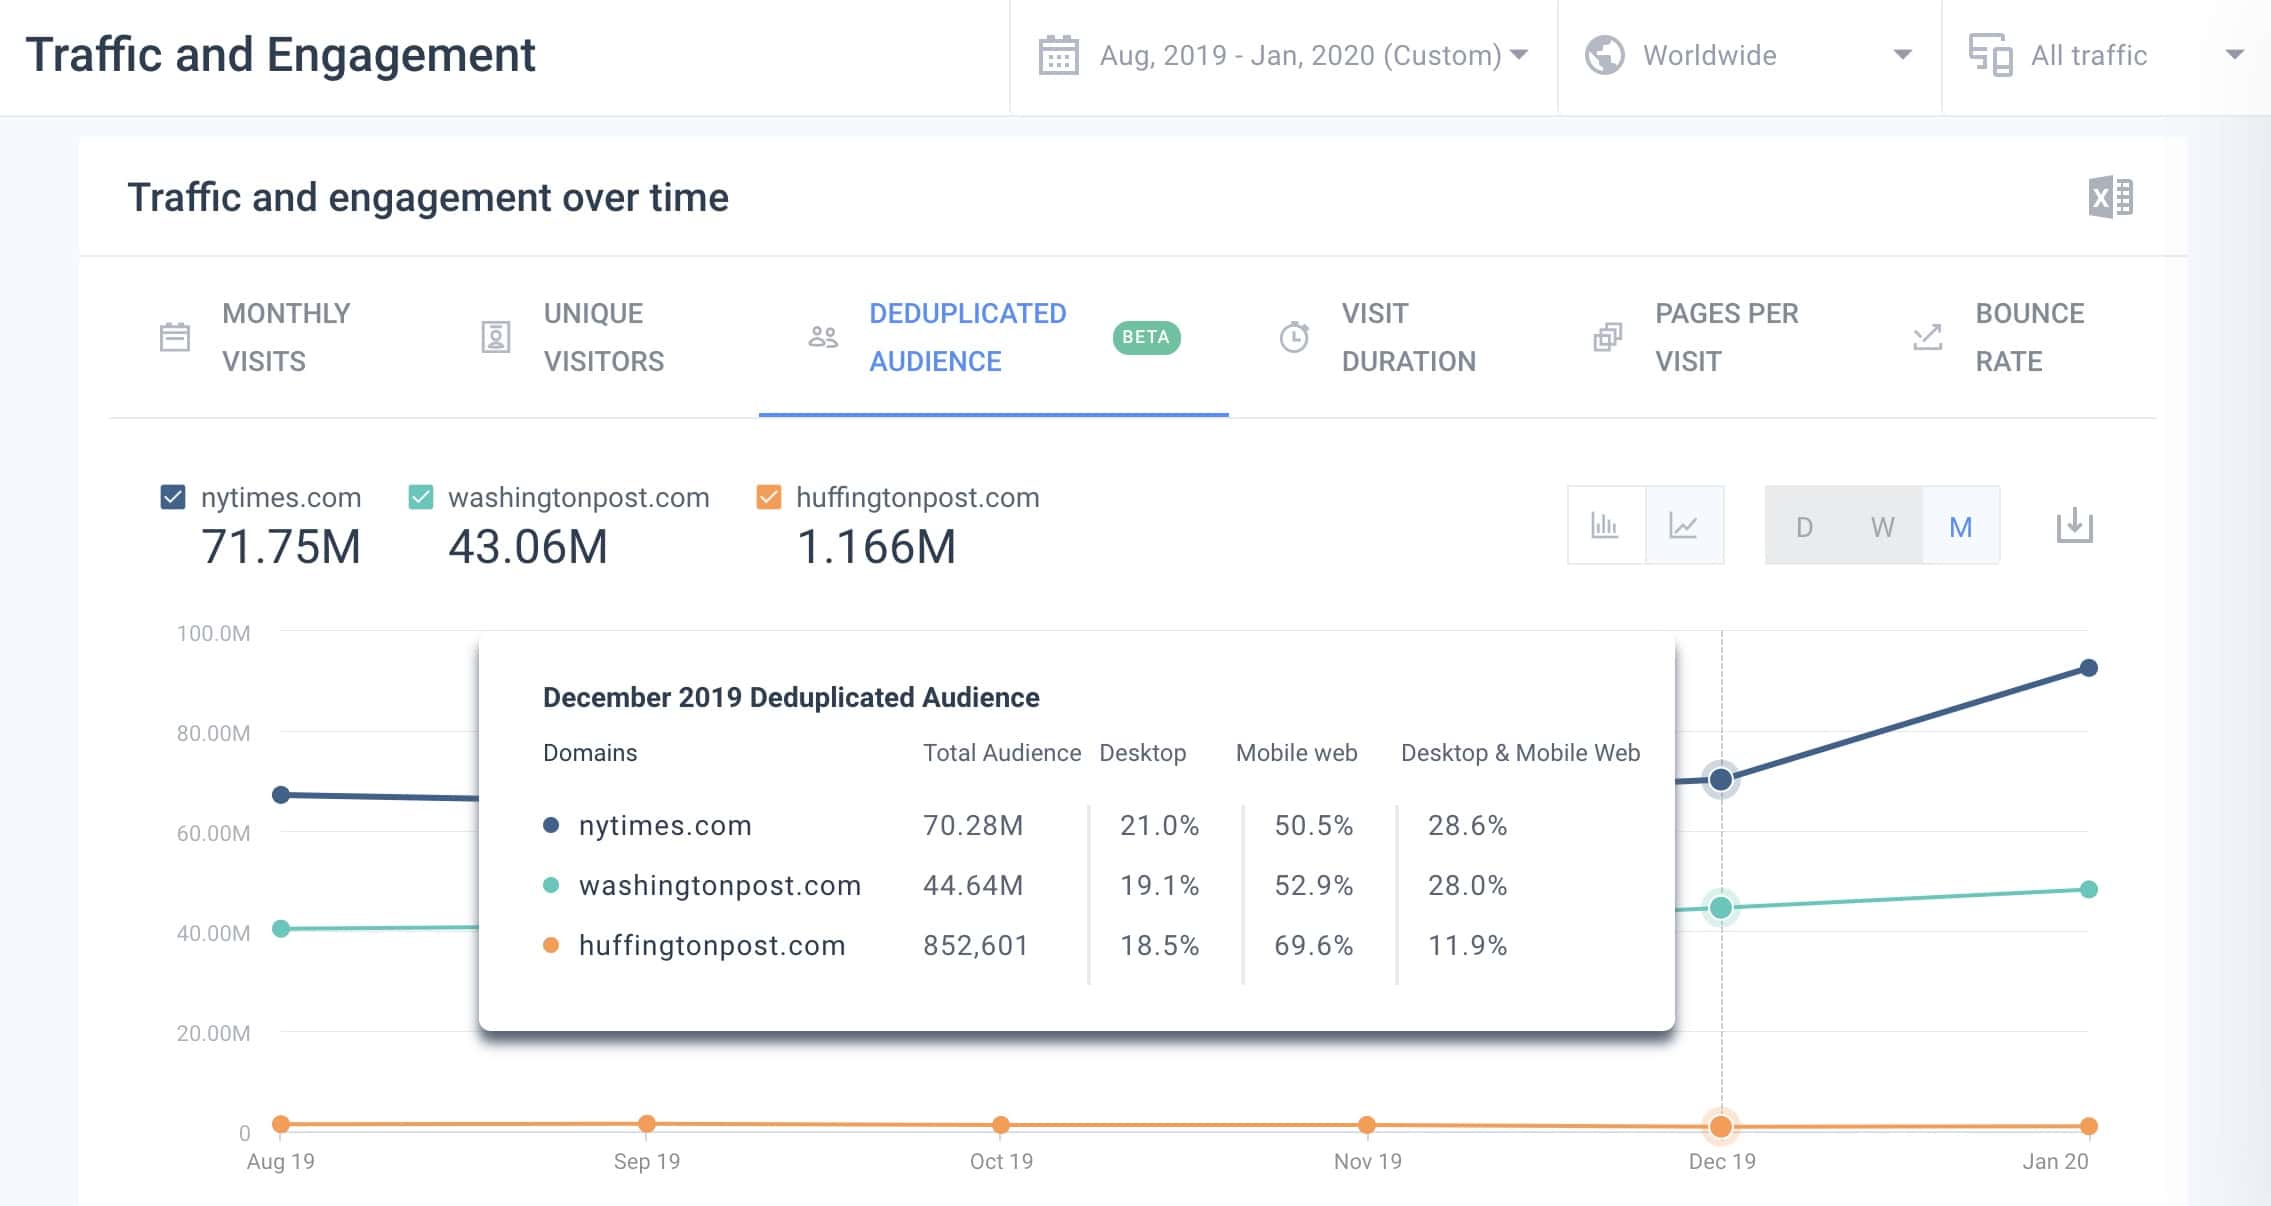This screenshot has width=2271, height=1206.
Task: Click the devices icon beside All traffic
Action: click(1990, 55)
